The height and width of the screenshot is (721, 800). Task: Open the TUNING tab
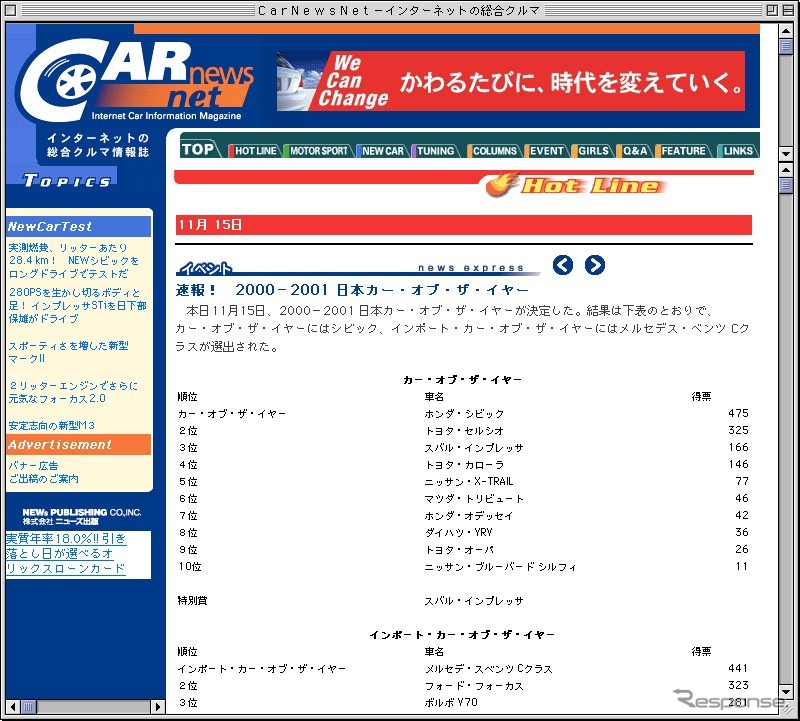pos(435,151)
